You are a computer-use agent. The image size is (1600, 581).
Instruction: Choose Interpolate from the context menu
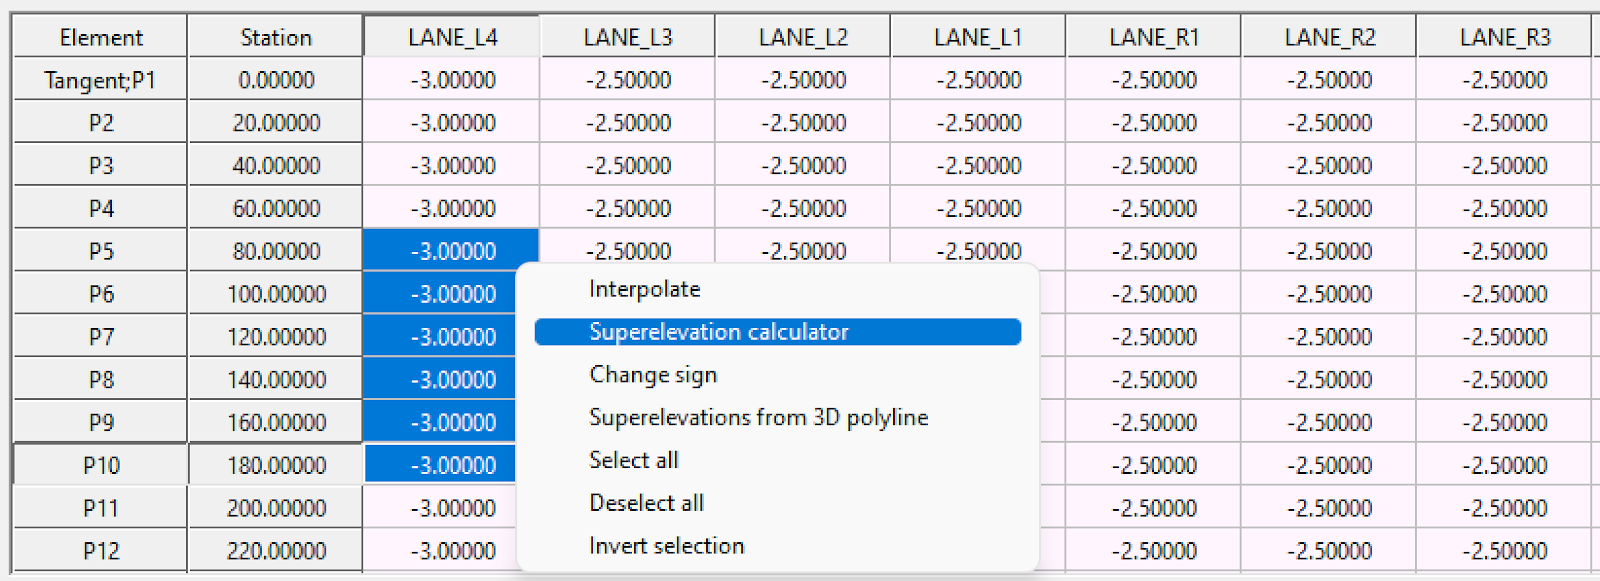click(x=645, y=289)
